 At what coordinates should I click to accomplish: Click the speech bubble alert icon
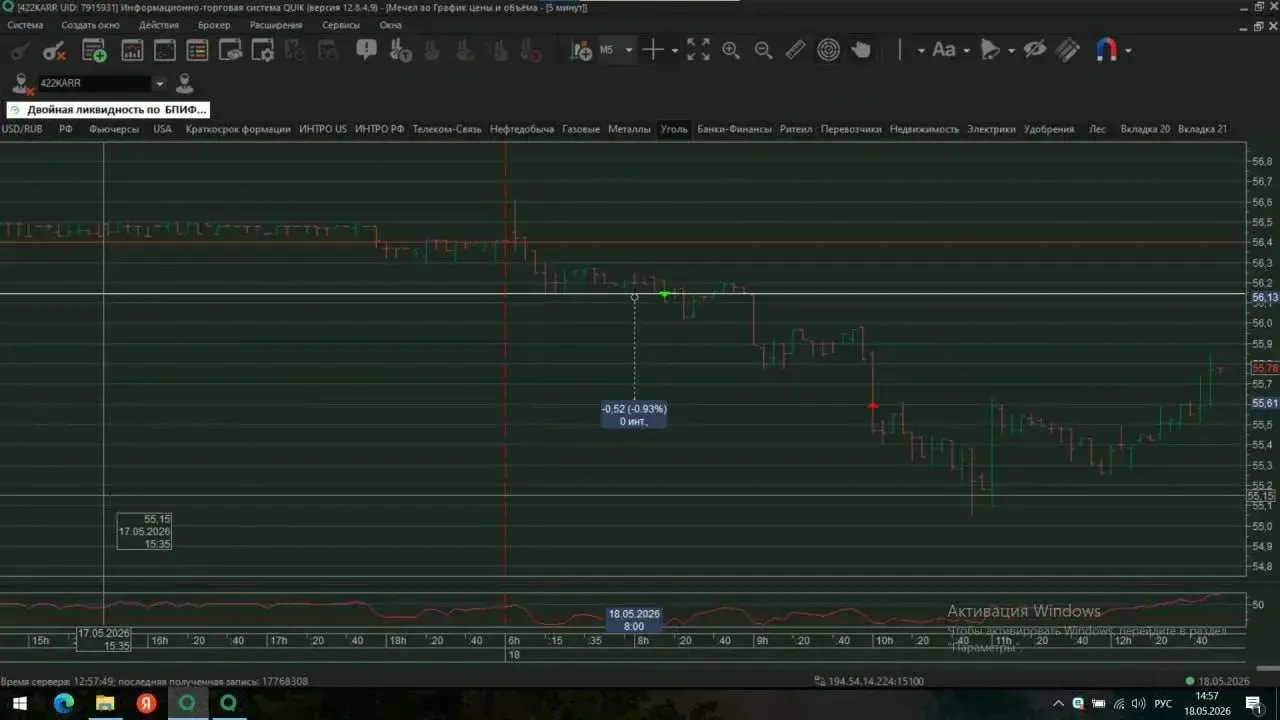(x=366, y=49)
